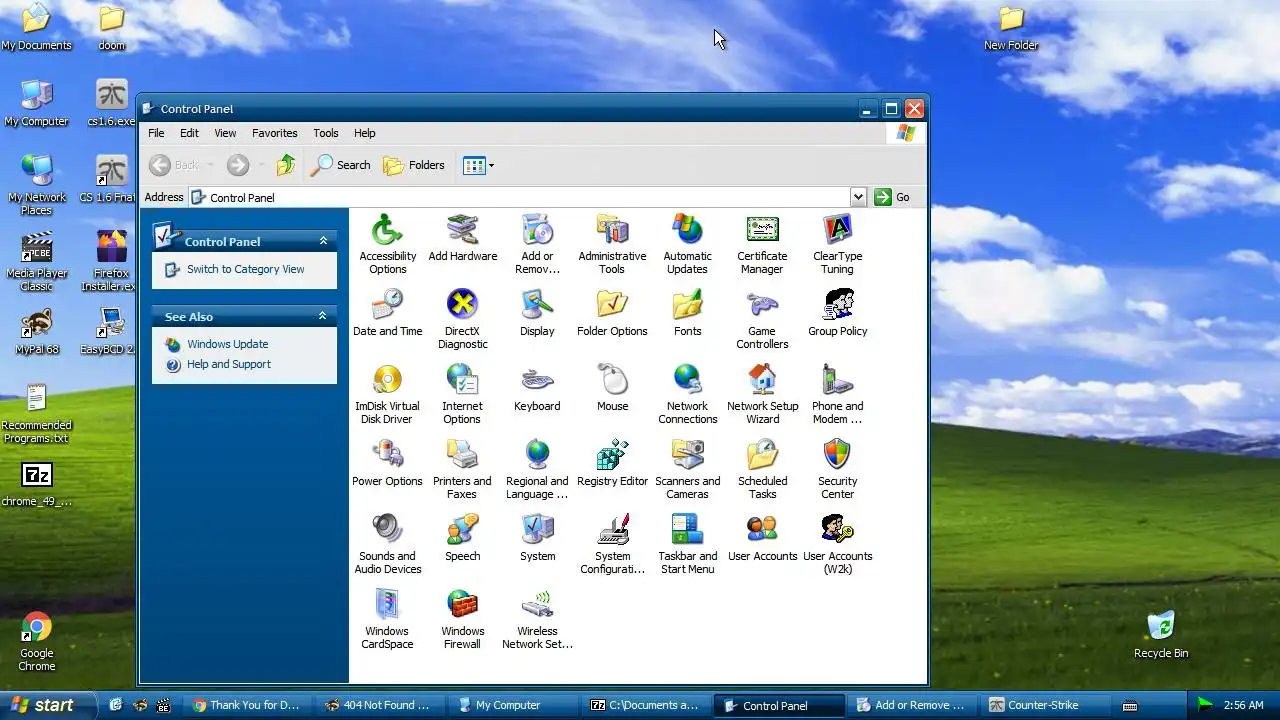
Task: Launch Registry Editor icon
Action: (612, 463)
